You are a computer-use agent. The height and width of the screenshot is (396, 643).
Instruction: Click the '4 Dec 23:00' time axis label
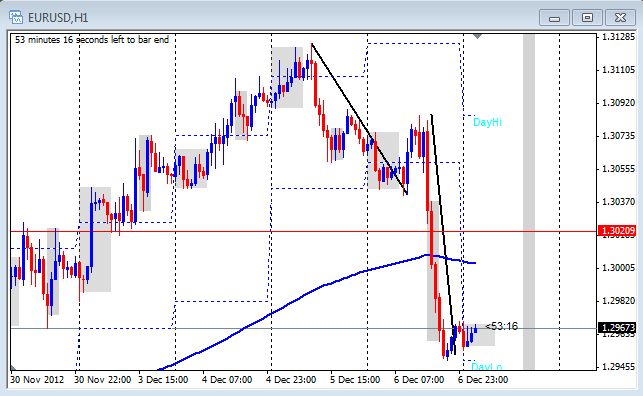pyautogui.click(x=291, y=380)
